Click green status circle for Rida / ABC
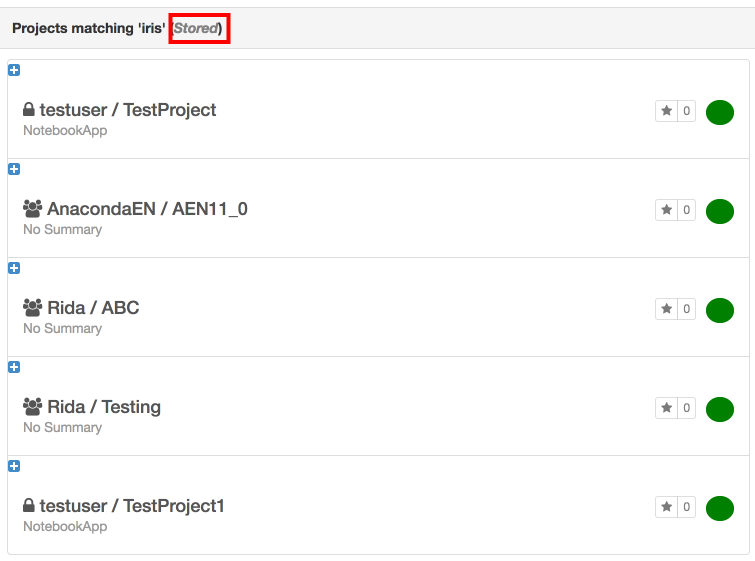755x561 pixels. pyautogui.click(x=720, y=310)
